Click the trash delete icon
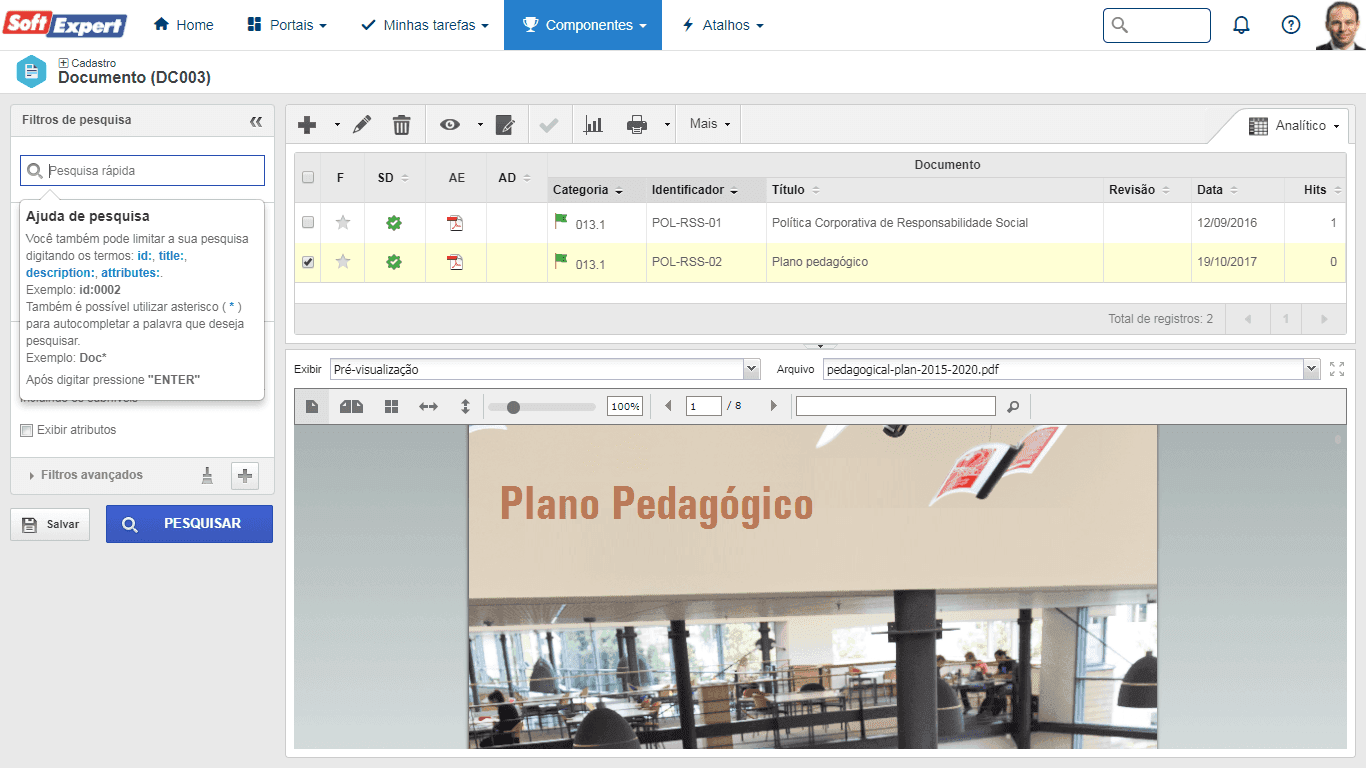This screenshot has width=1366, height=768. tap(401, 125)
